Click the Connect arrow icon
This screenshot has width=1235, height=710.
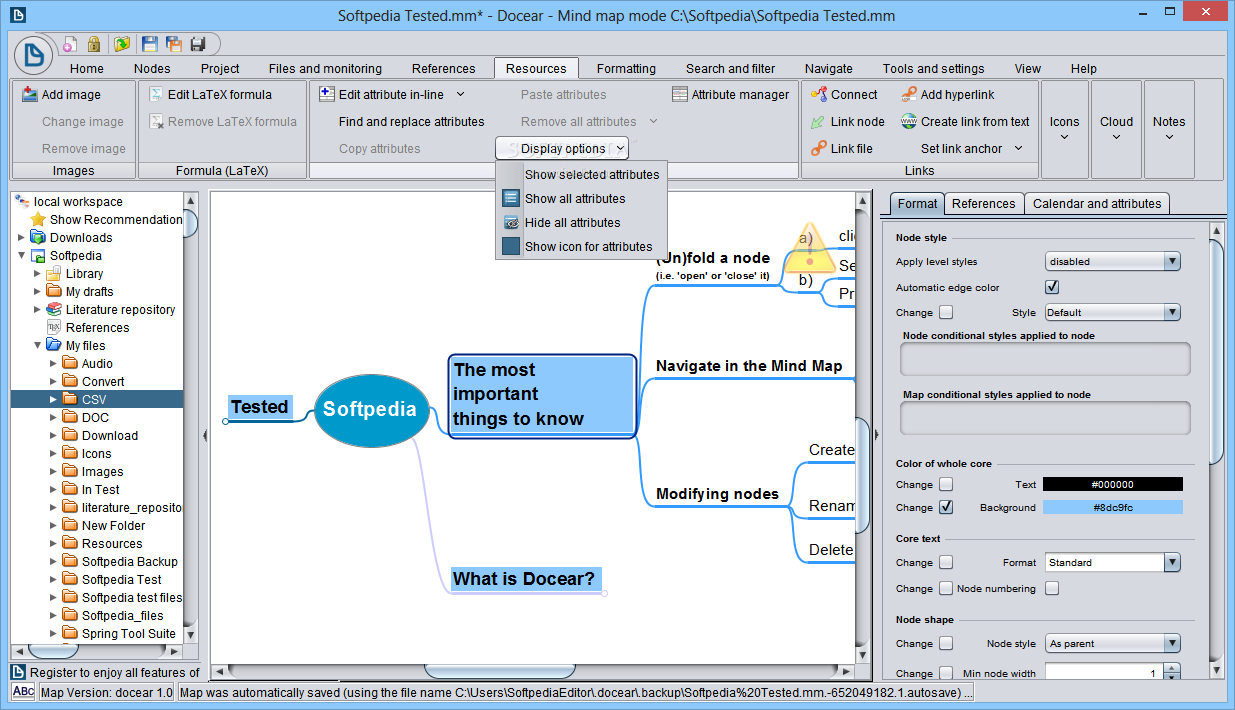(818, 95)
